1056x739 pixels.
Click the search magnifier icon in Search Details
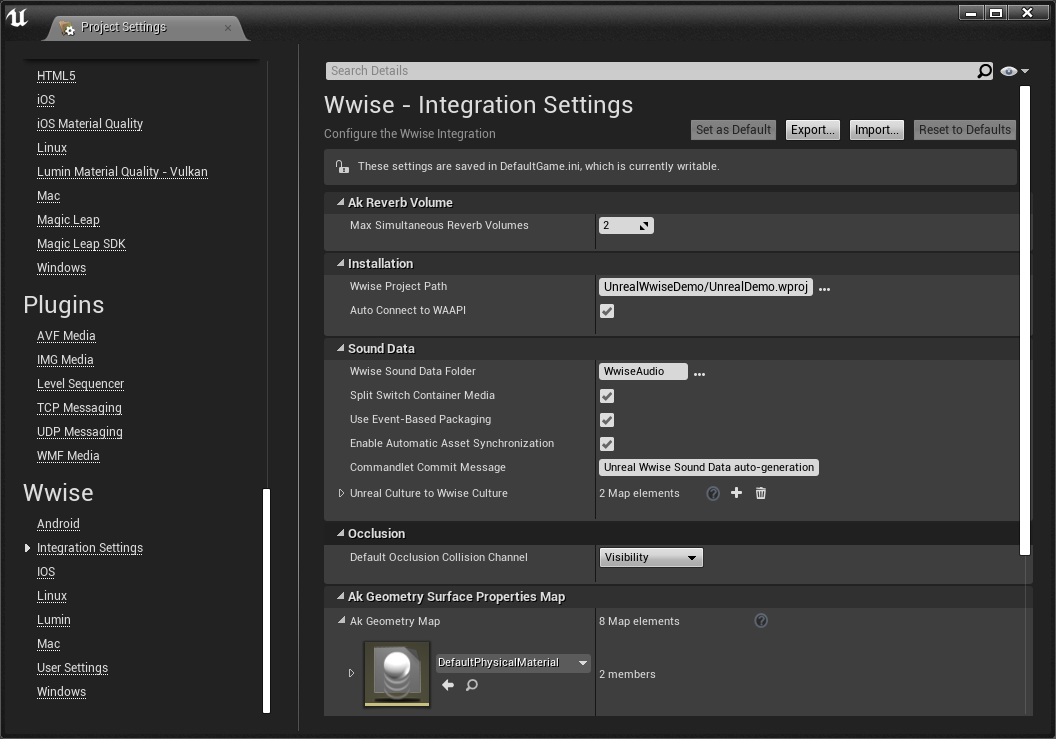(984, 71)
